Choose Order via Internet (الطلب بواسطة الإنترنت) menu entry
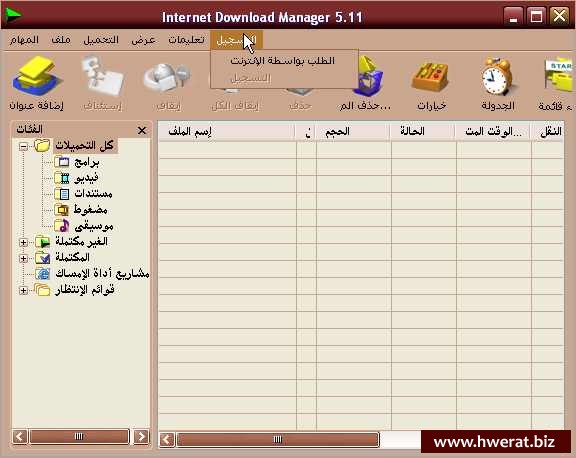Screen dimensions: 576x458 click(283, 61)
